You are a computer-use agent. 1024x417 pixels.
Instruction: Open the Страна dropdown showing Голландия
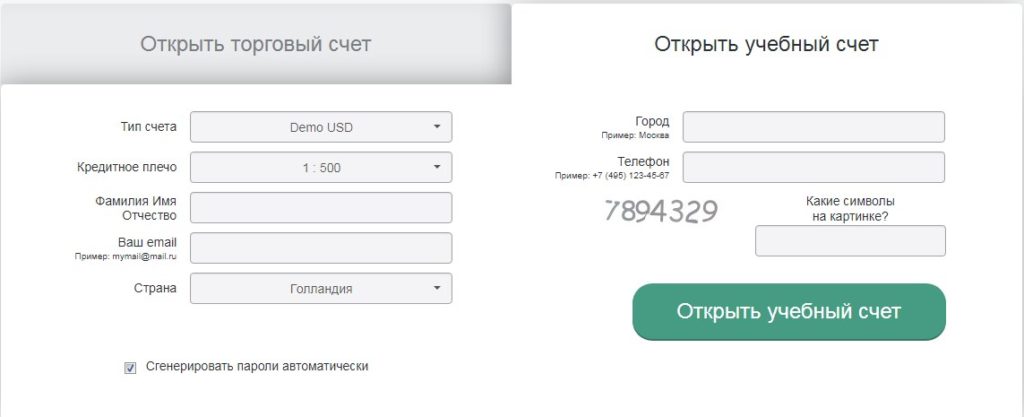321,288
